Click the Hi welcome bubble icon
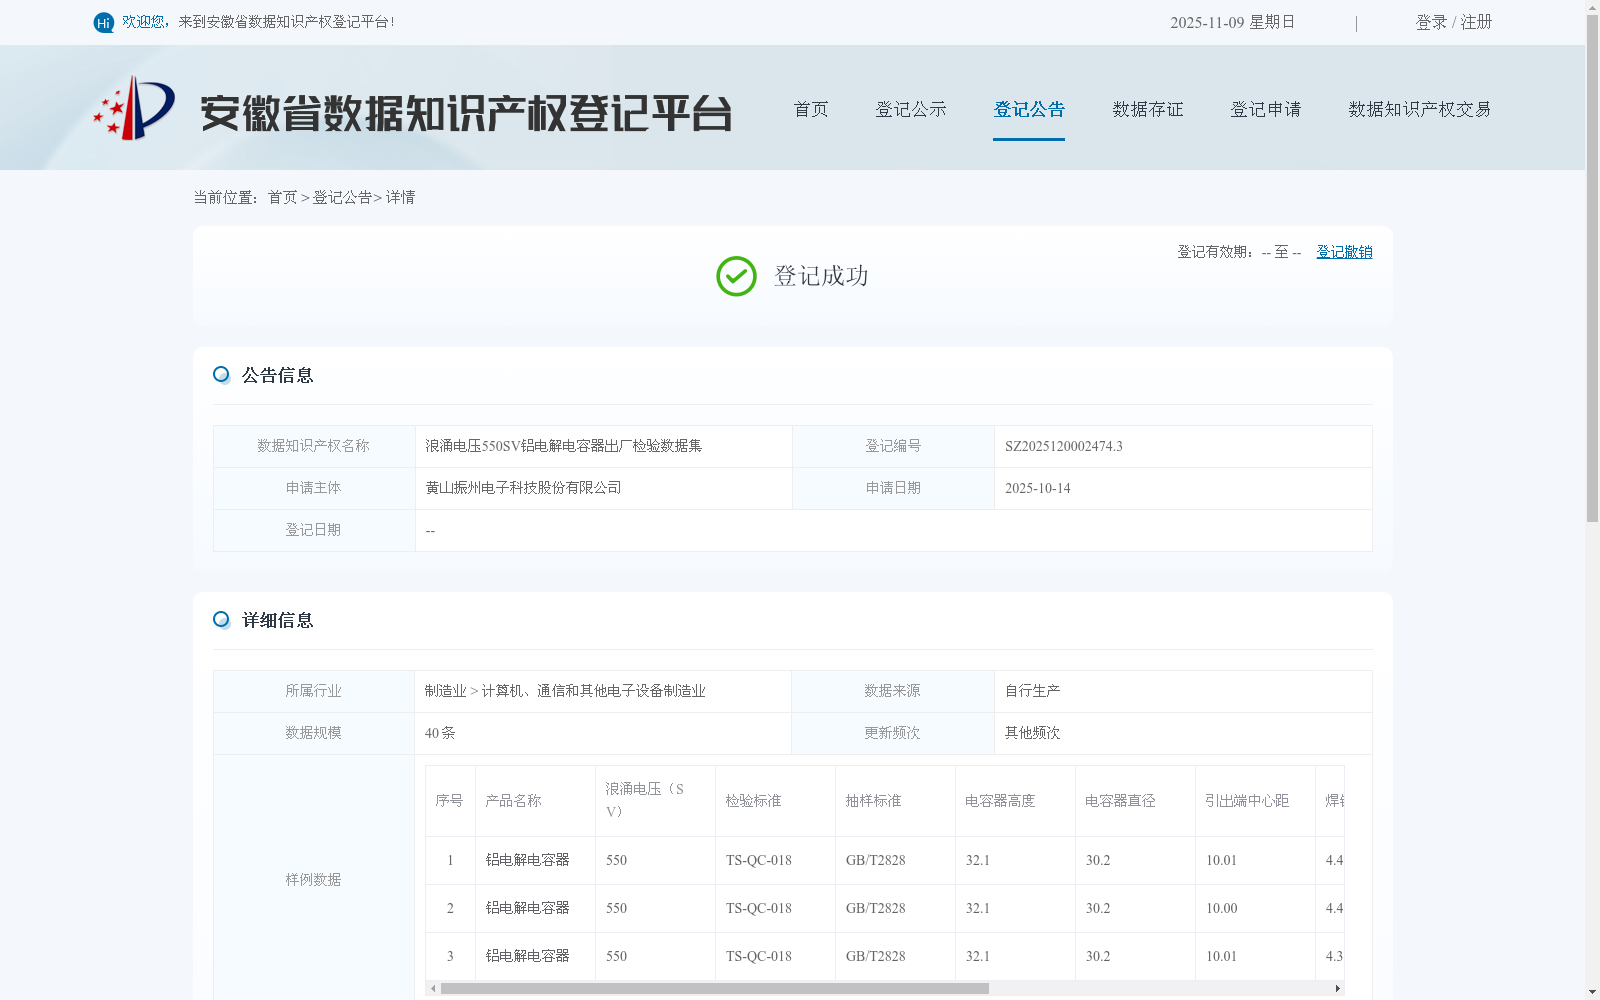This screenshot has width=1600, height=1000. [104, 22]
